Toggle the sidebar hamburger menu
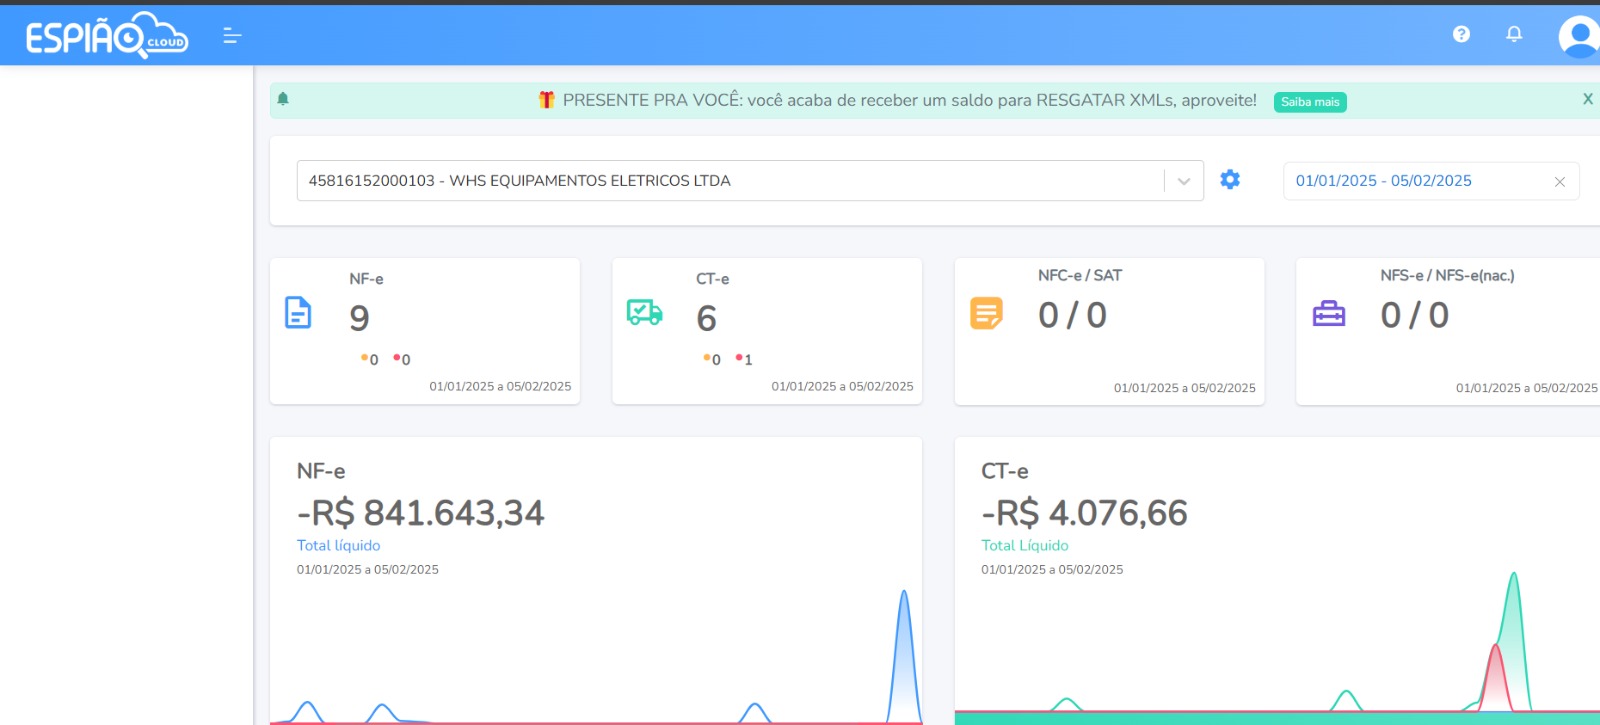 (x=232, y=36)
